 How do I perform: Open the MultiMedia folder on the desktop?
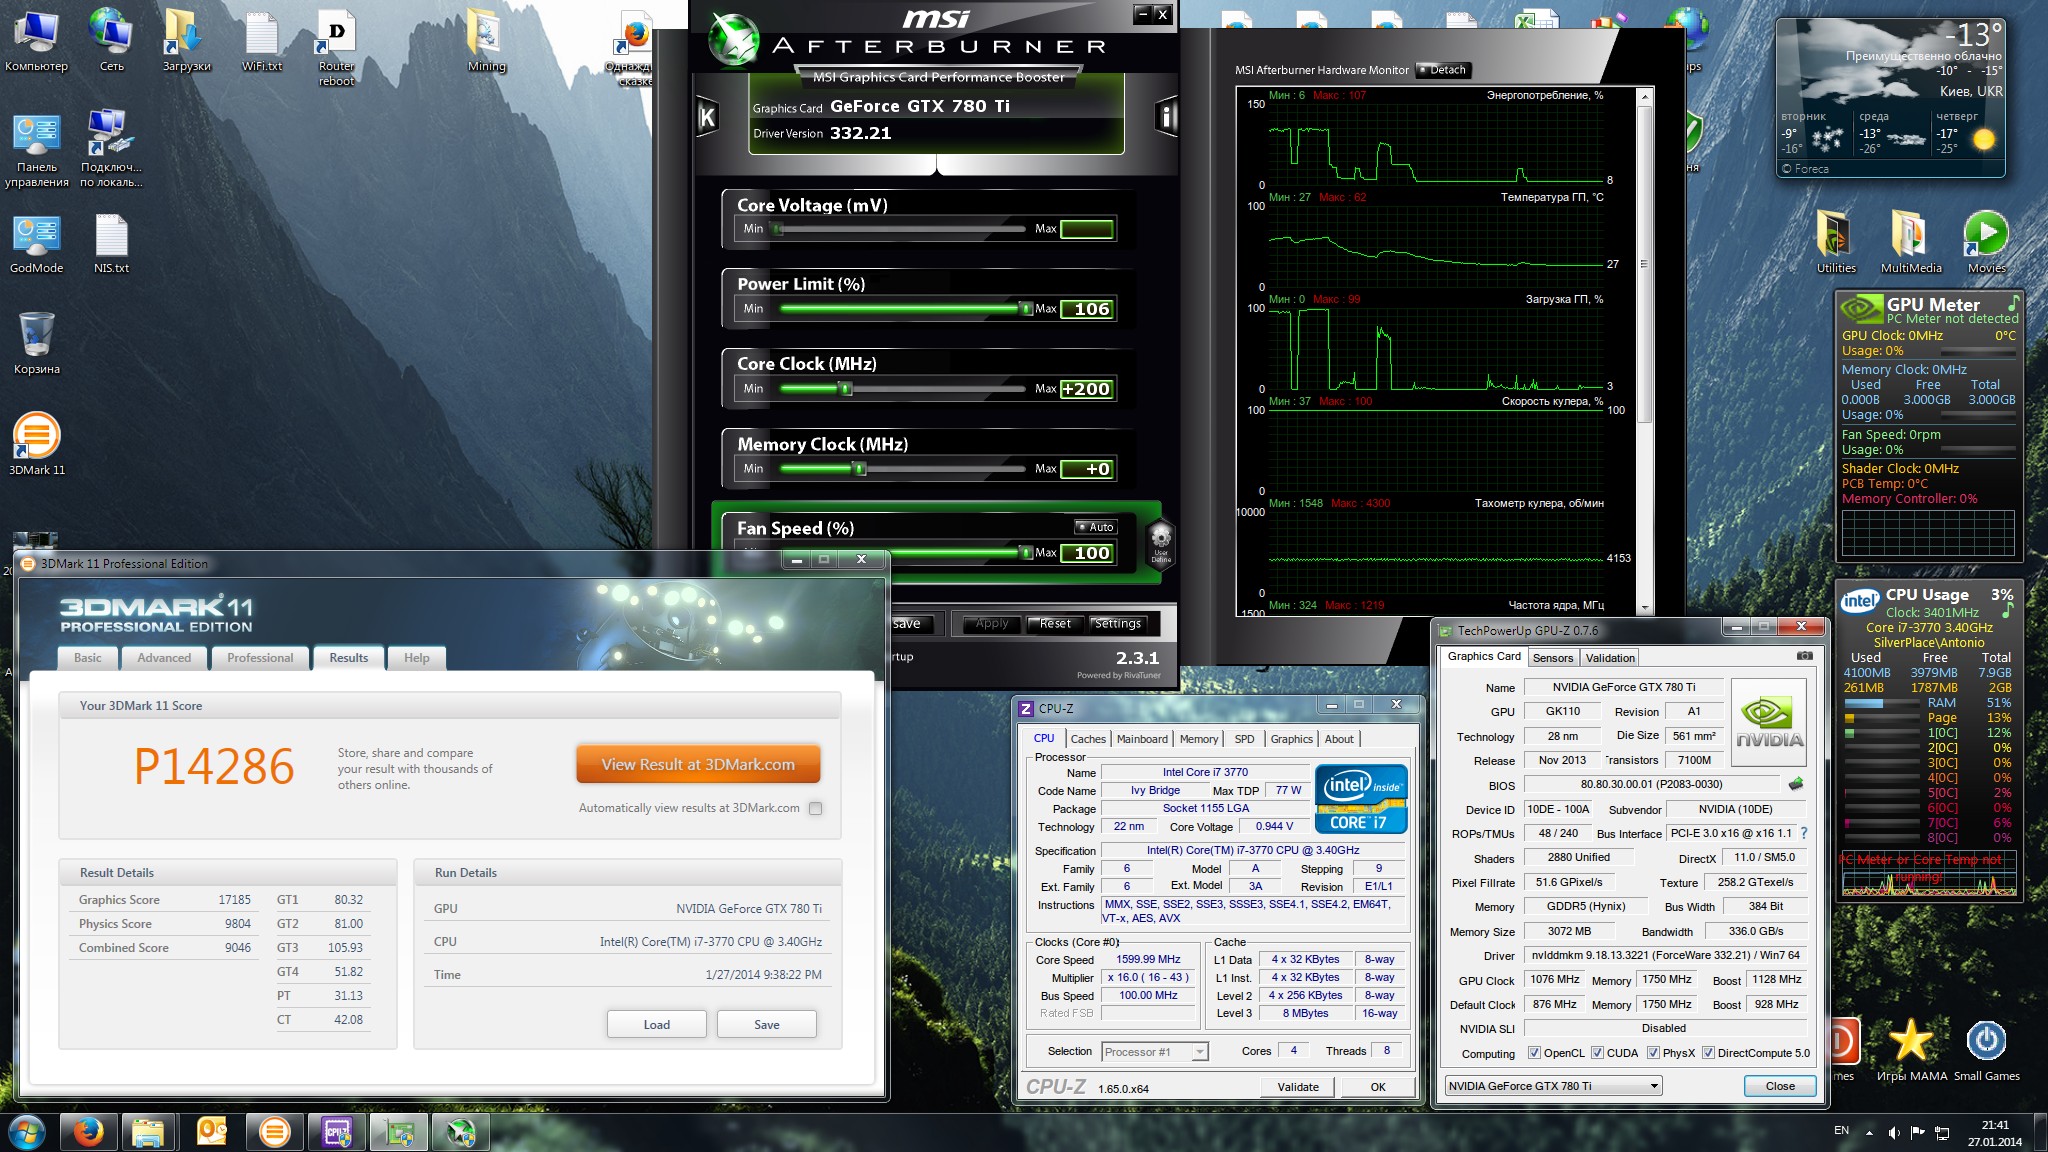click(x=1911, y=242)
